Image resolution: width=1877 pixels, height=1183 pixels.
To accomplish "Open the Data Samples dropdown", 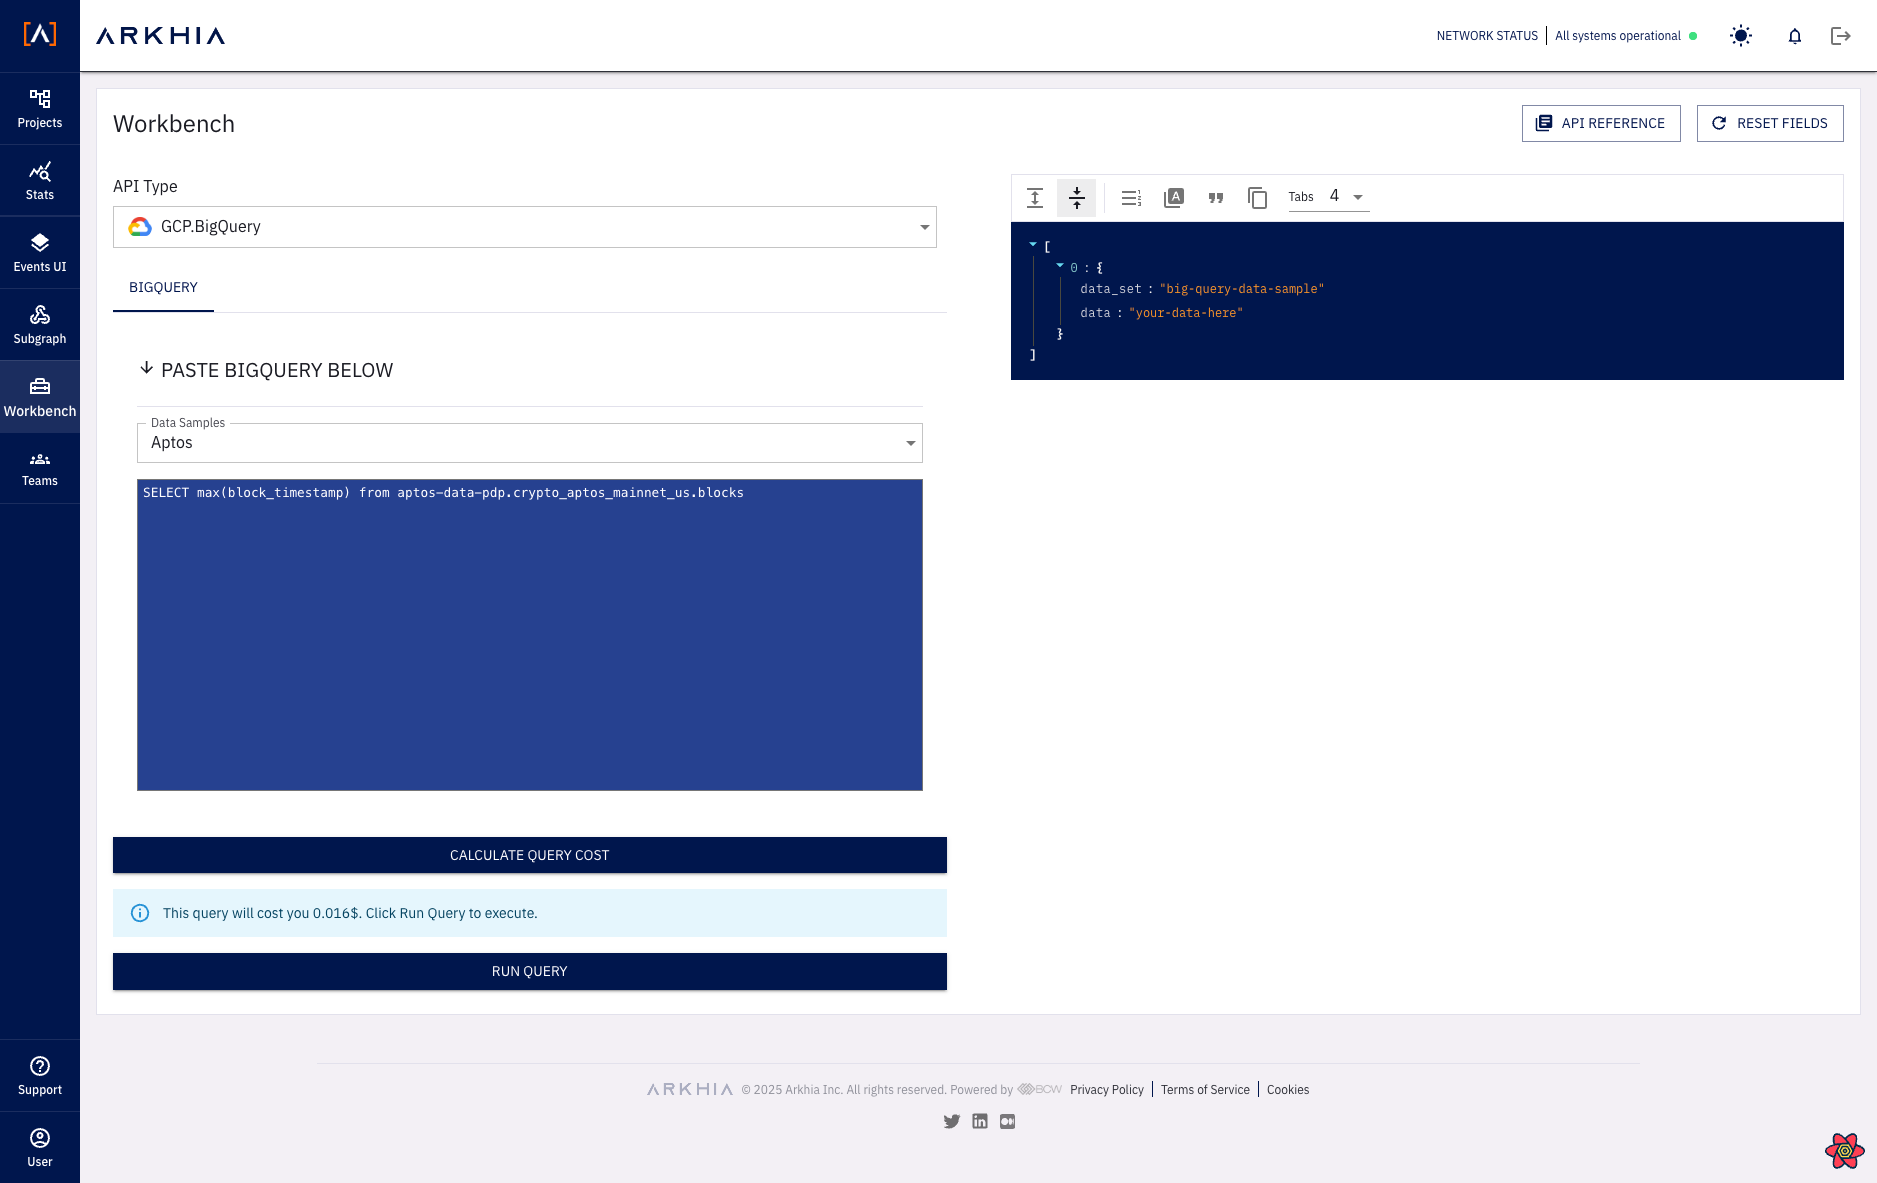I will coord(530,443).
